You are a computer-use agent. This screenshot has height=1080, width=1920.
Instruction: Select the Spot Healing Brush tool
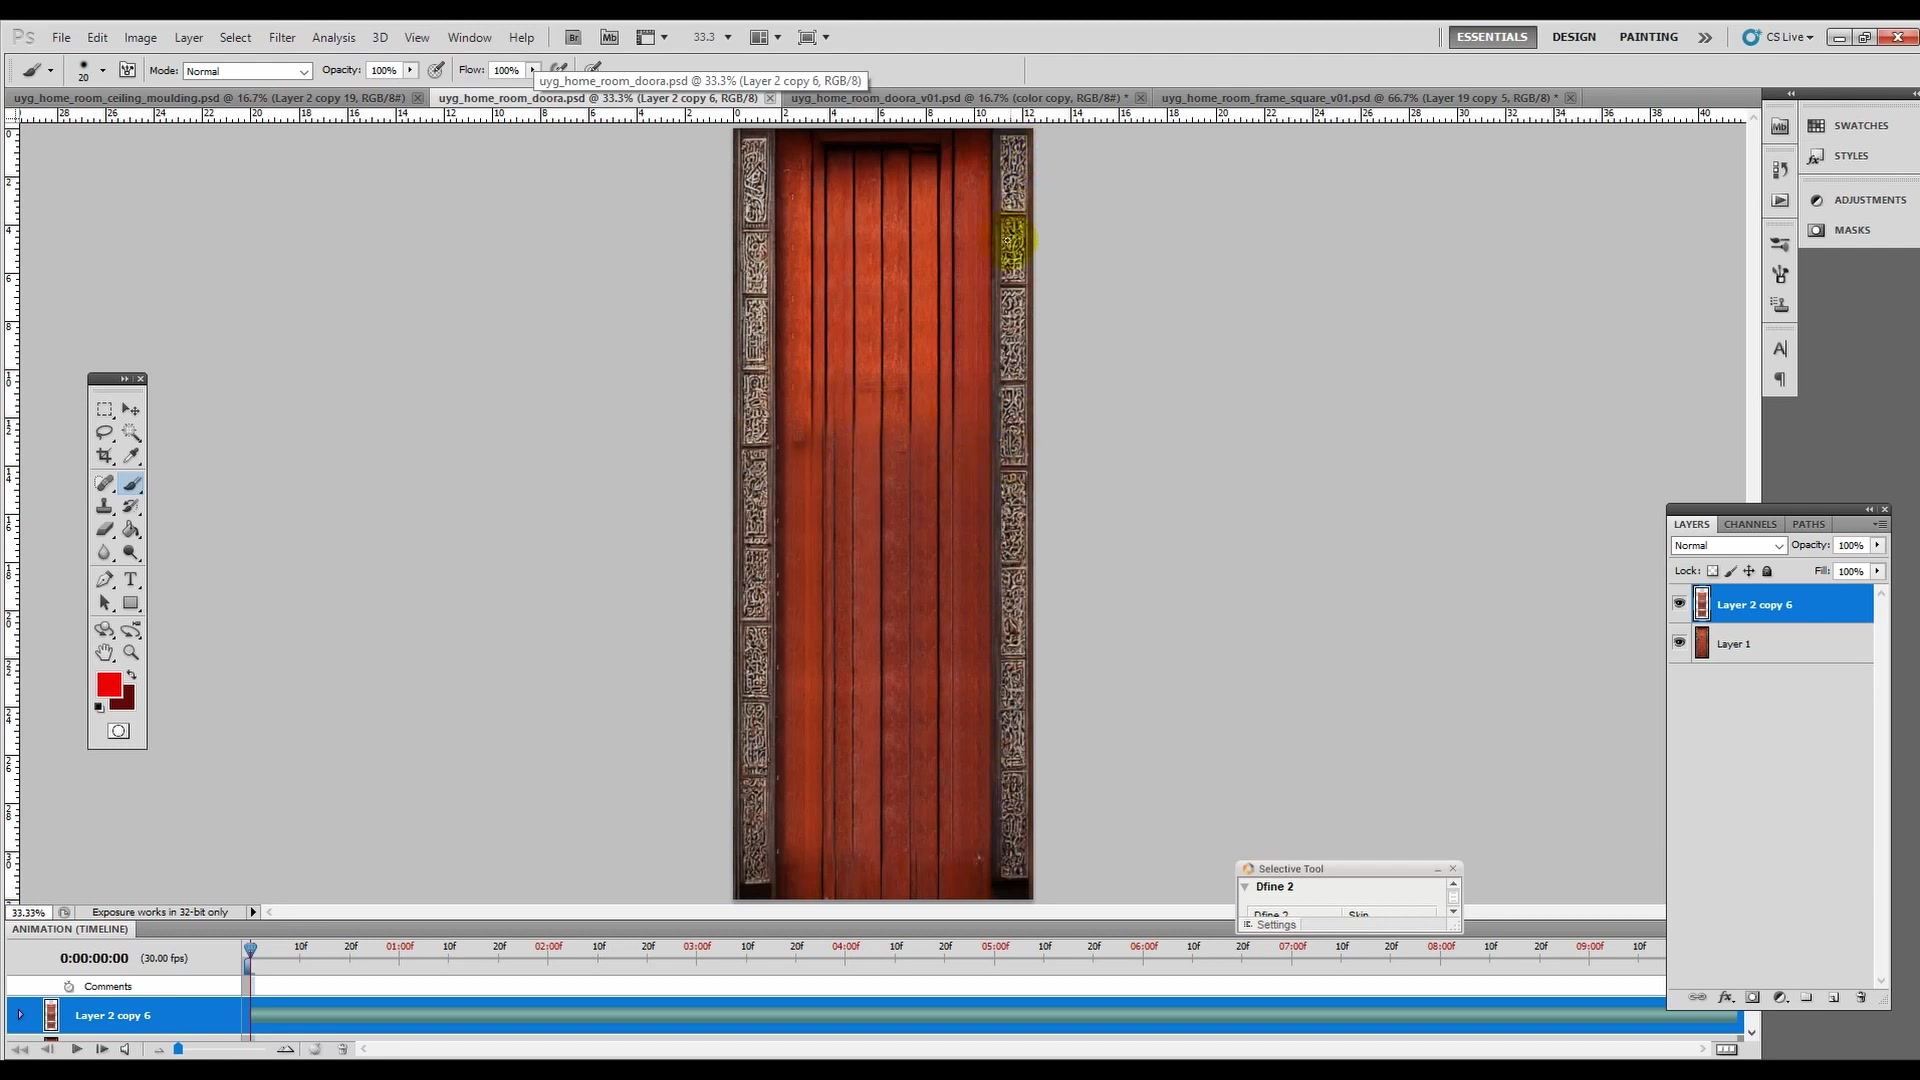click(104, 483)
